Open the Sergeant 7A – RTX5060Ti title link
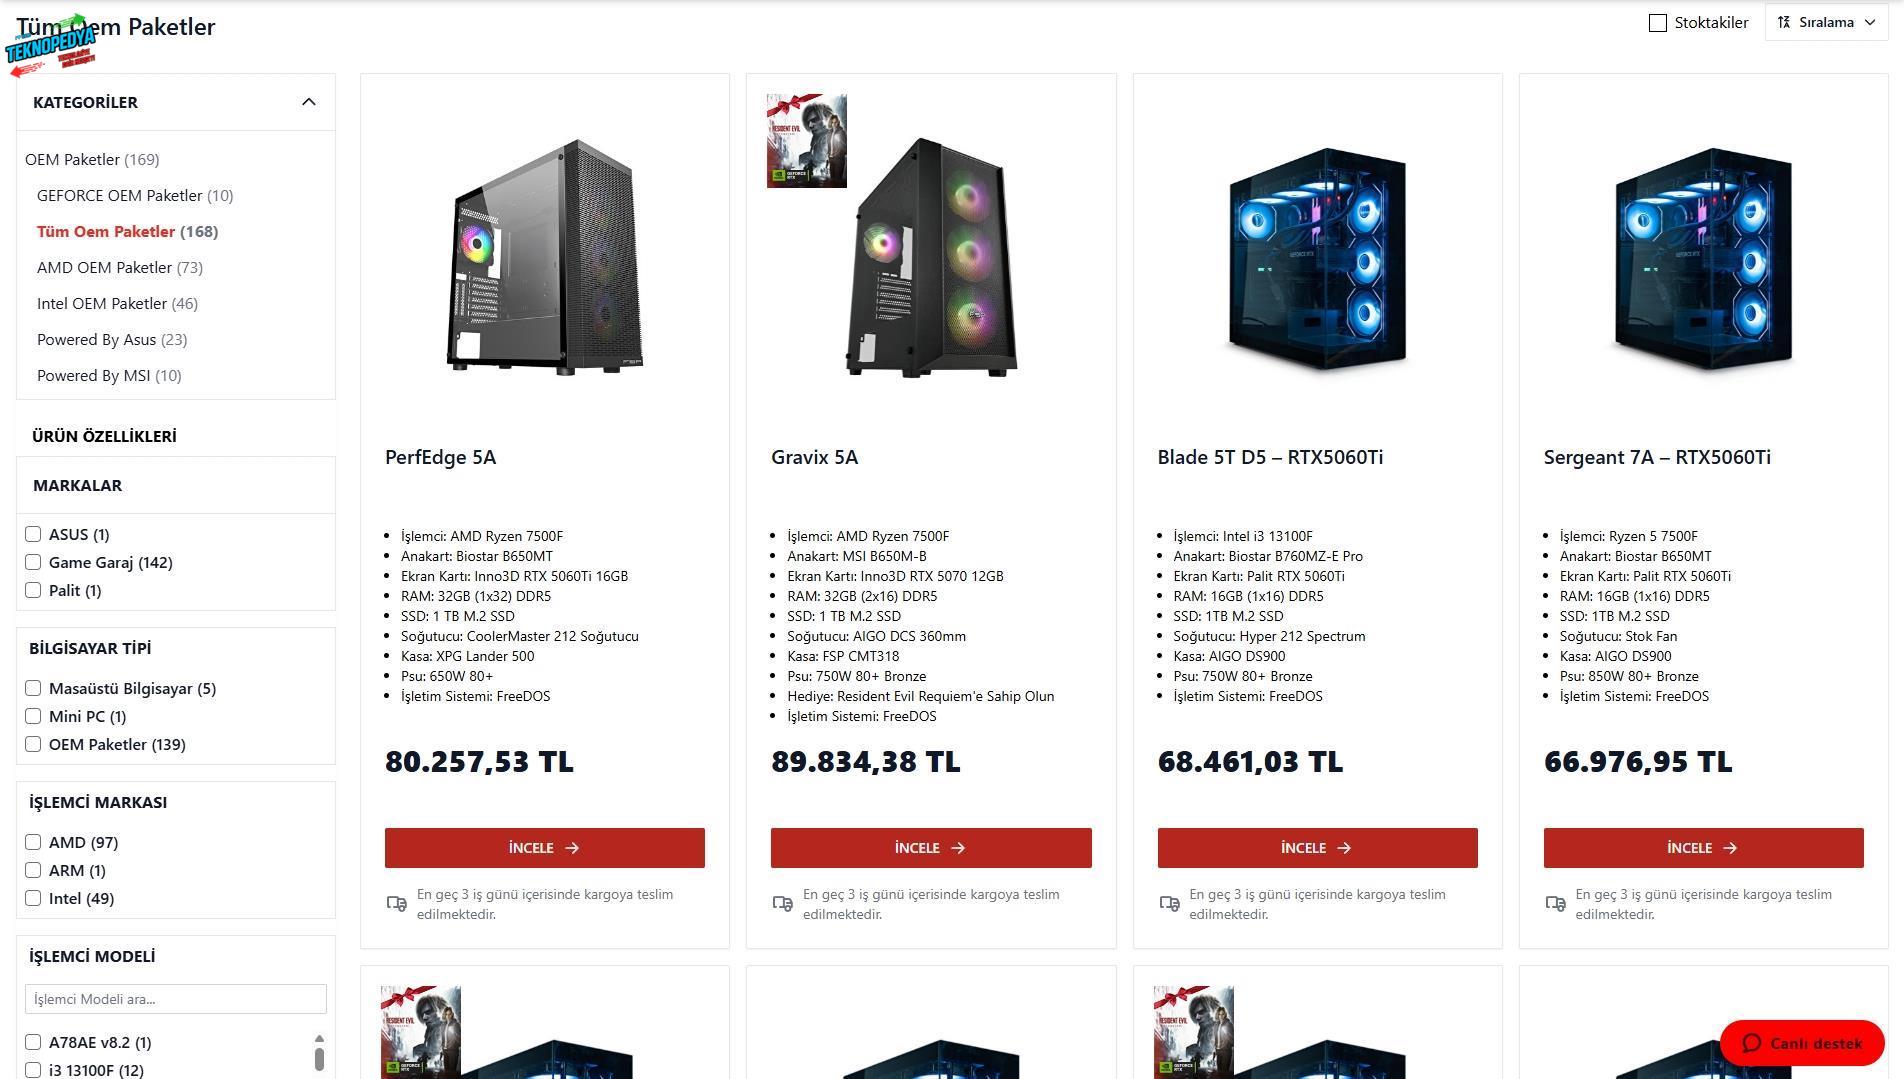Viewport: 1904px width, 1079px height. 1657,457
